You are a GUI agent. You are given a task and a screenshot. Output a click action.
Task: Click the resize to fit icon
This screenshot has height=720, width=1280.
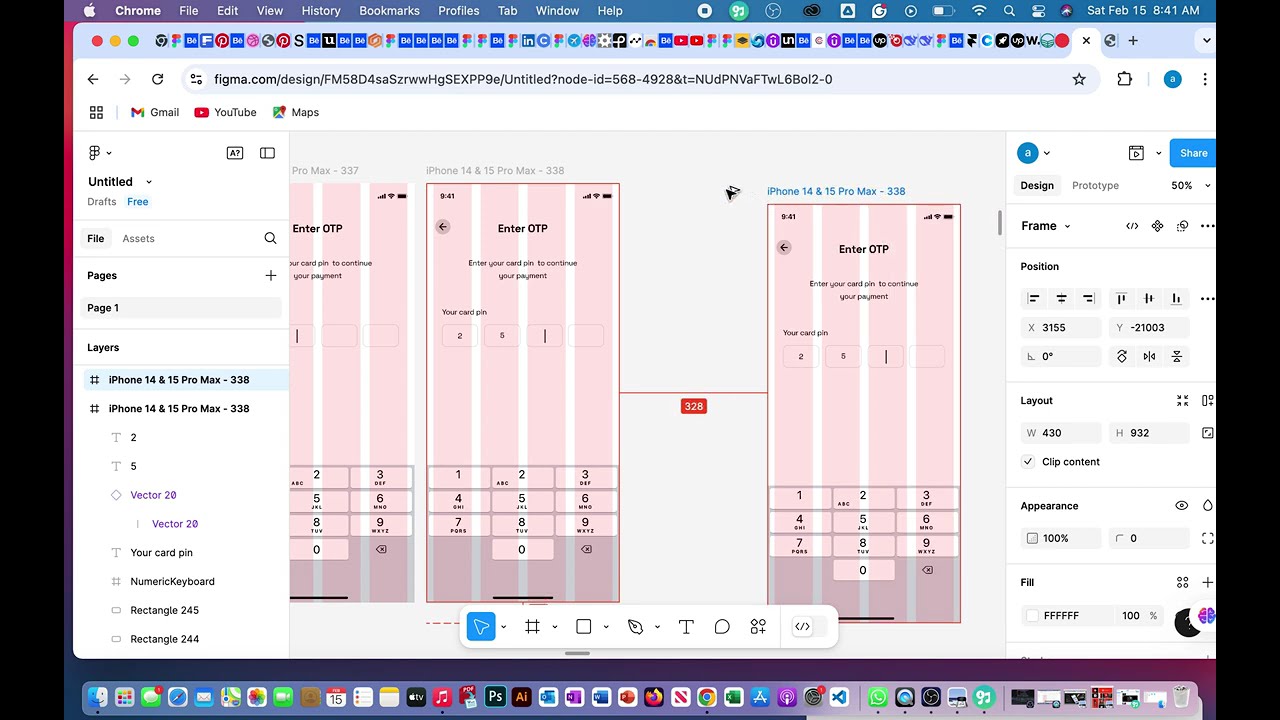pyautogui.click(x=1182, y=401)
